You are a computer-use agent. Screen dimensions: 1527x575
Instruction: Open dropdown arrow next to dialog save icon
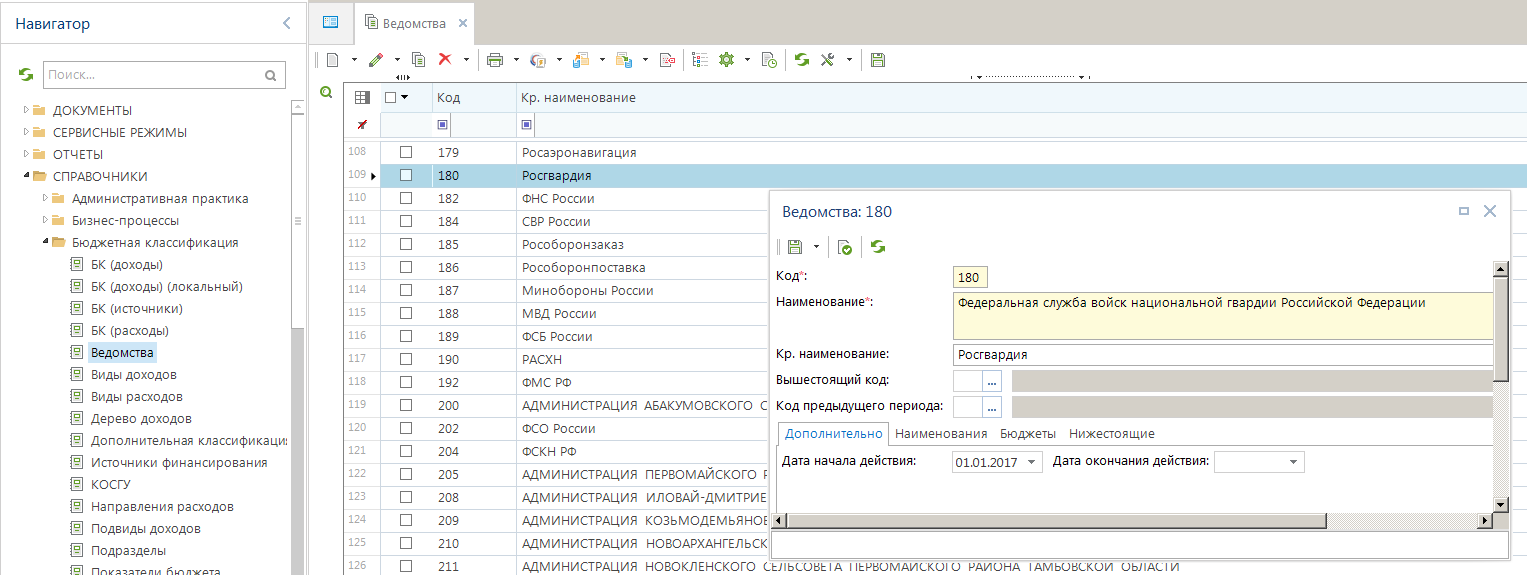pyautogui.click(x=816, y=246)
